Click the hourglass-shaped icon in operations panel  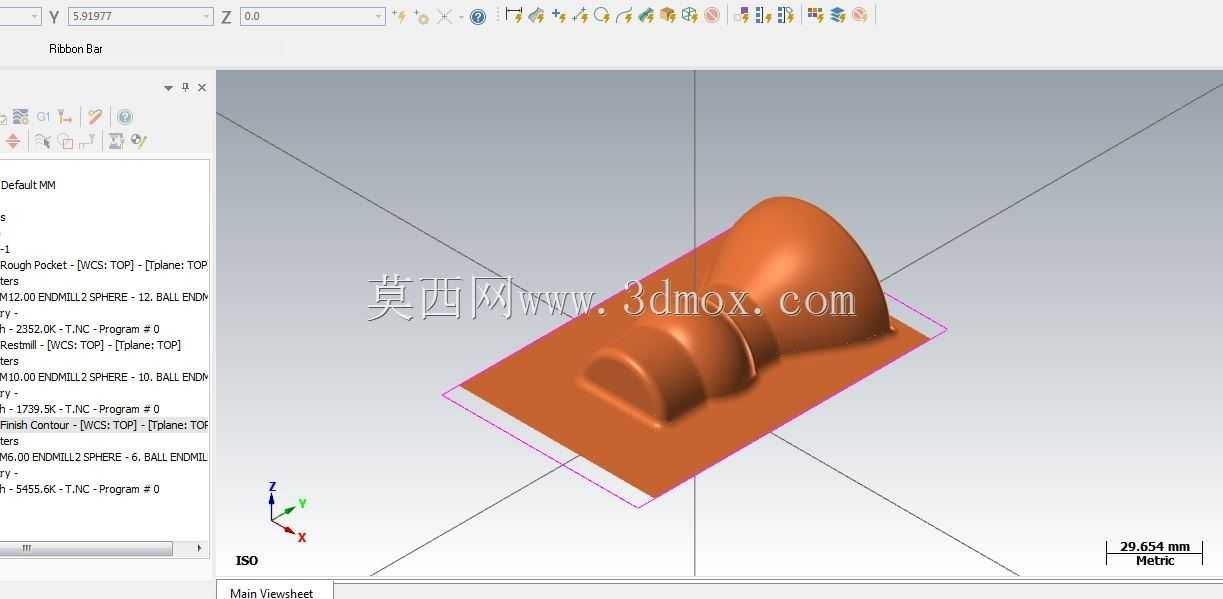tap(116, 141)
